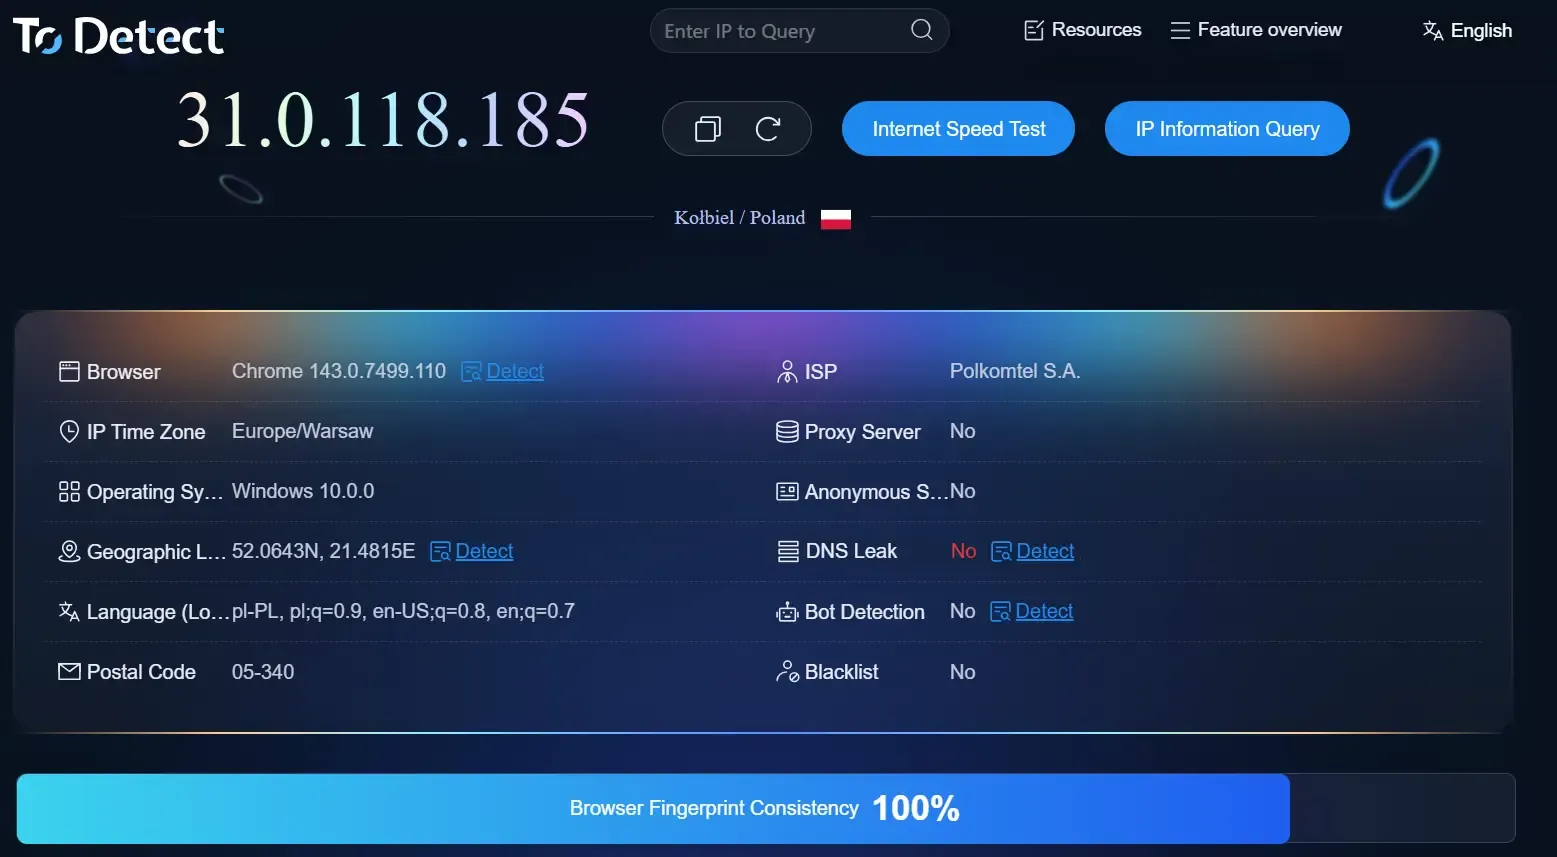Click the Poland flag icon
Viewport: 1557px width, 857px height.
[835, 219]
